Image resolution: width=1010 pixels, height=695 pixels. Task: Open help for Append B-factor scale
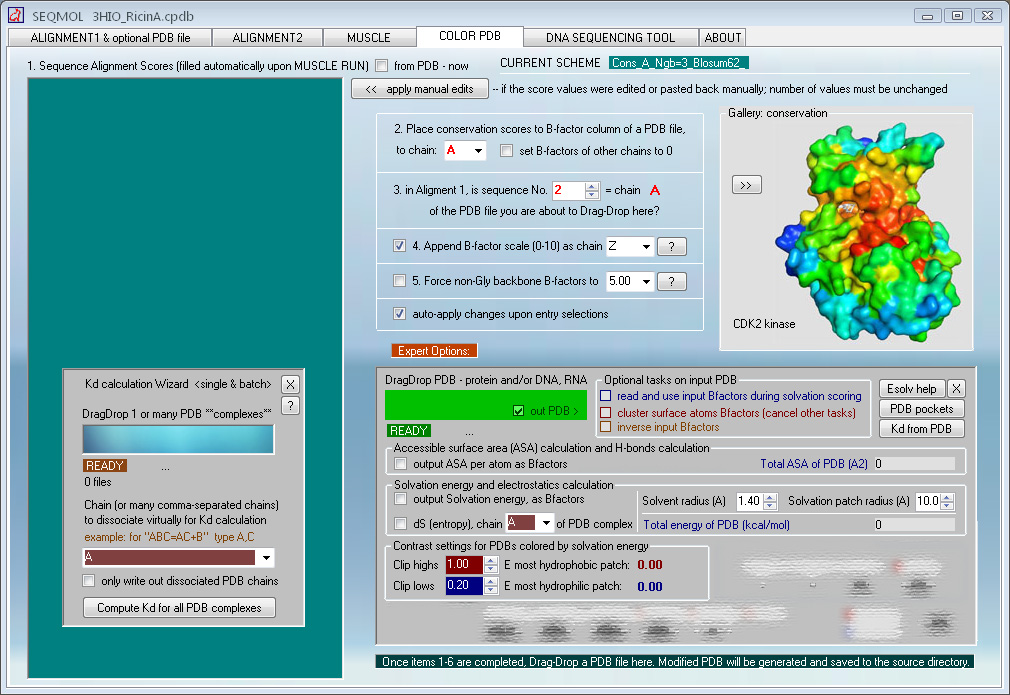[671, 246]
